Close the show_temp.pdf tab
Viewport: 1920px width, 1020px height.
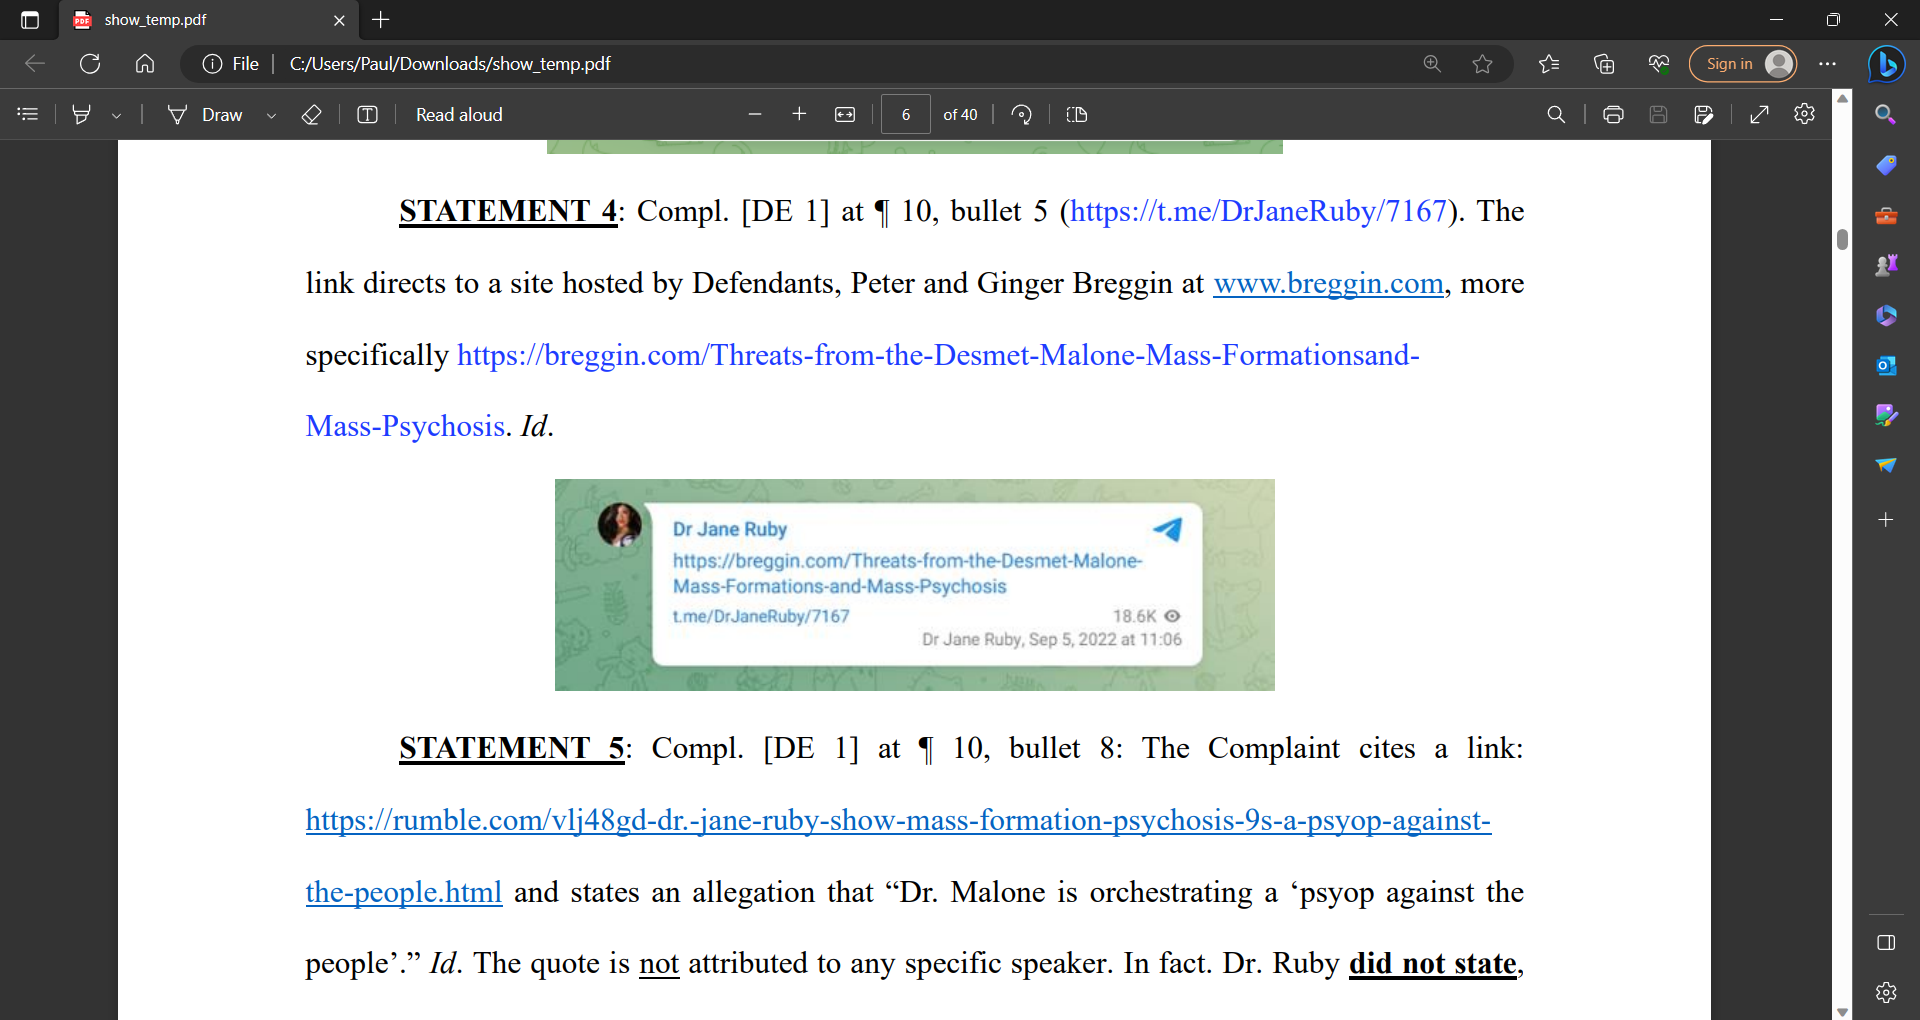point(339,20)
